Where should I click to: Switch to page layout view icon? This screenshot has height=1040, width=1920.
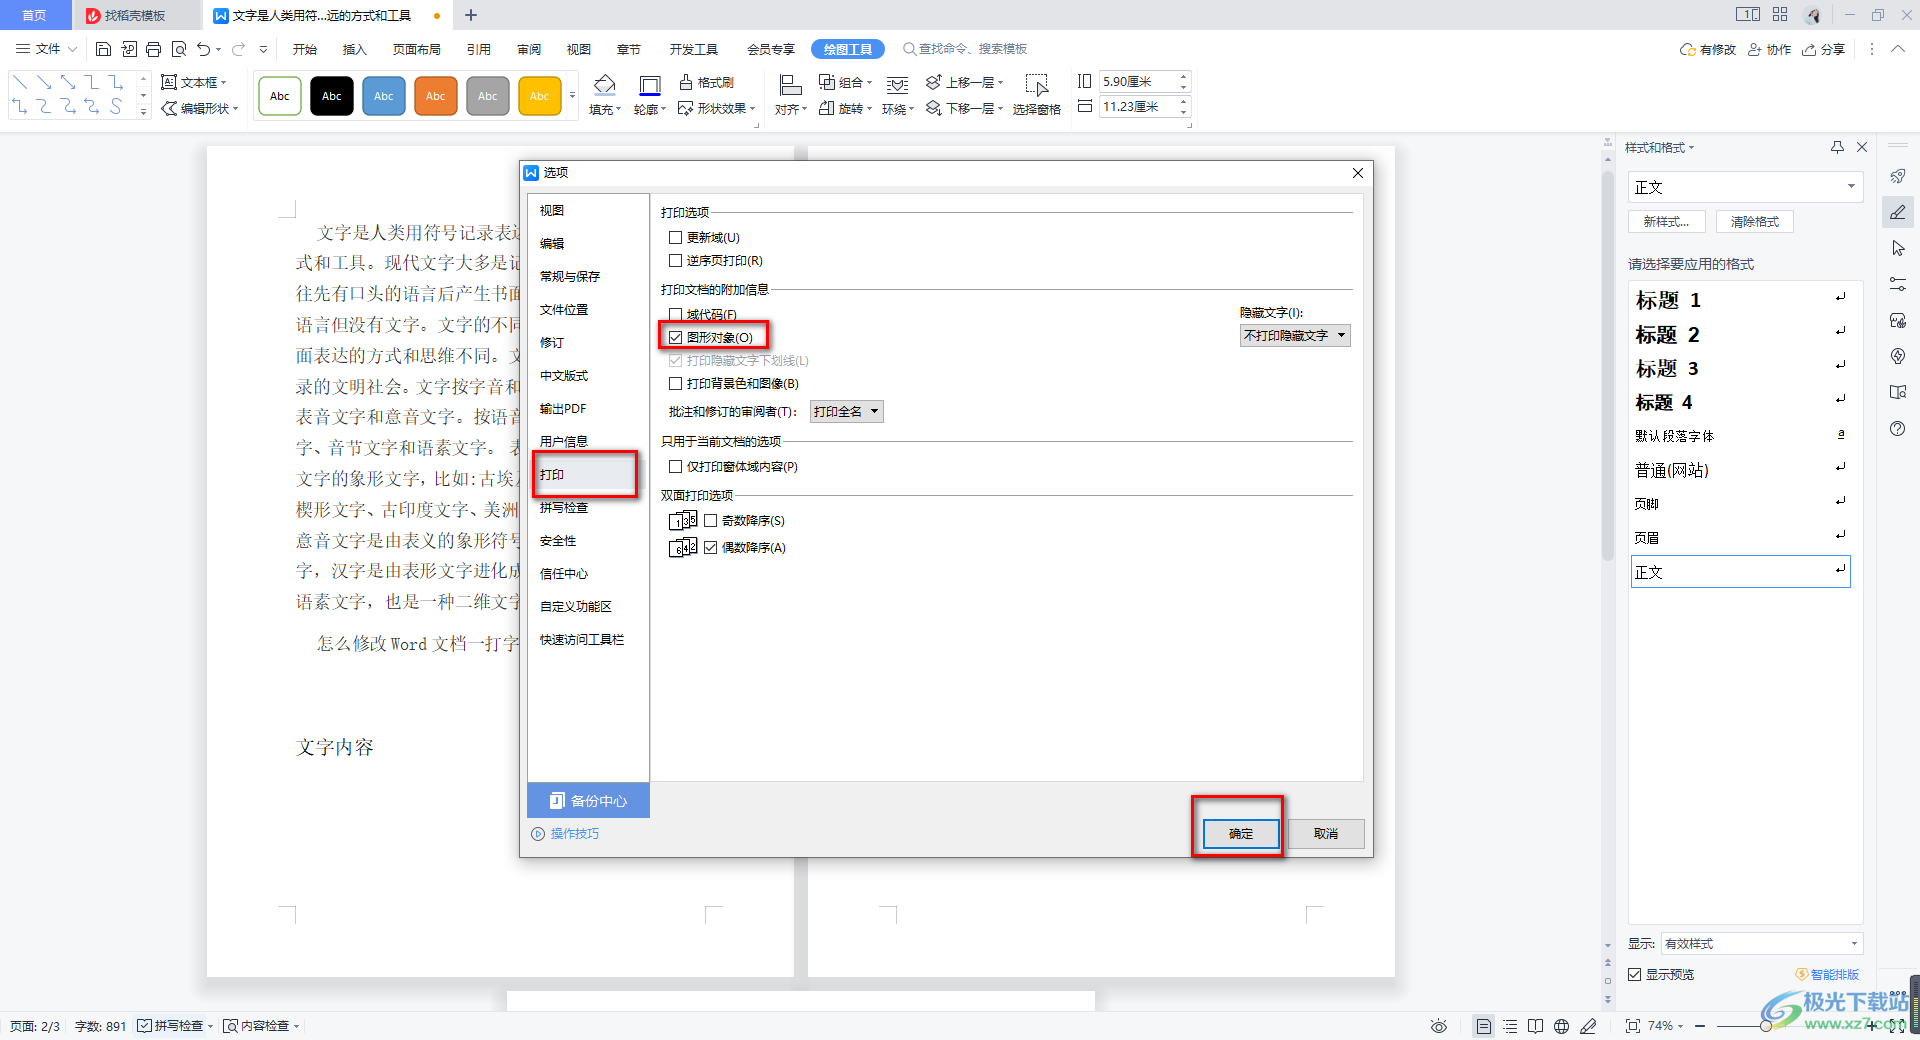pyautogui.click(x=1484, y=1026)
